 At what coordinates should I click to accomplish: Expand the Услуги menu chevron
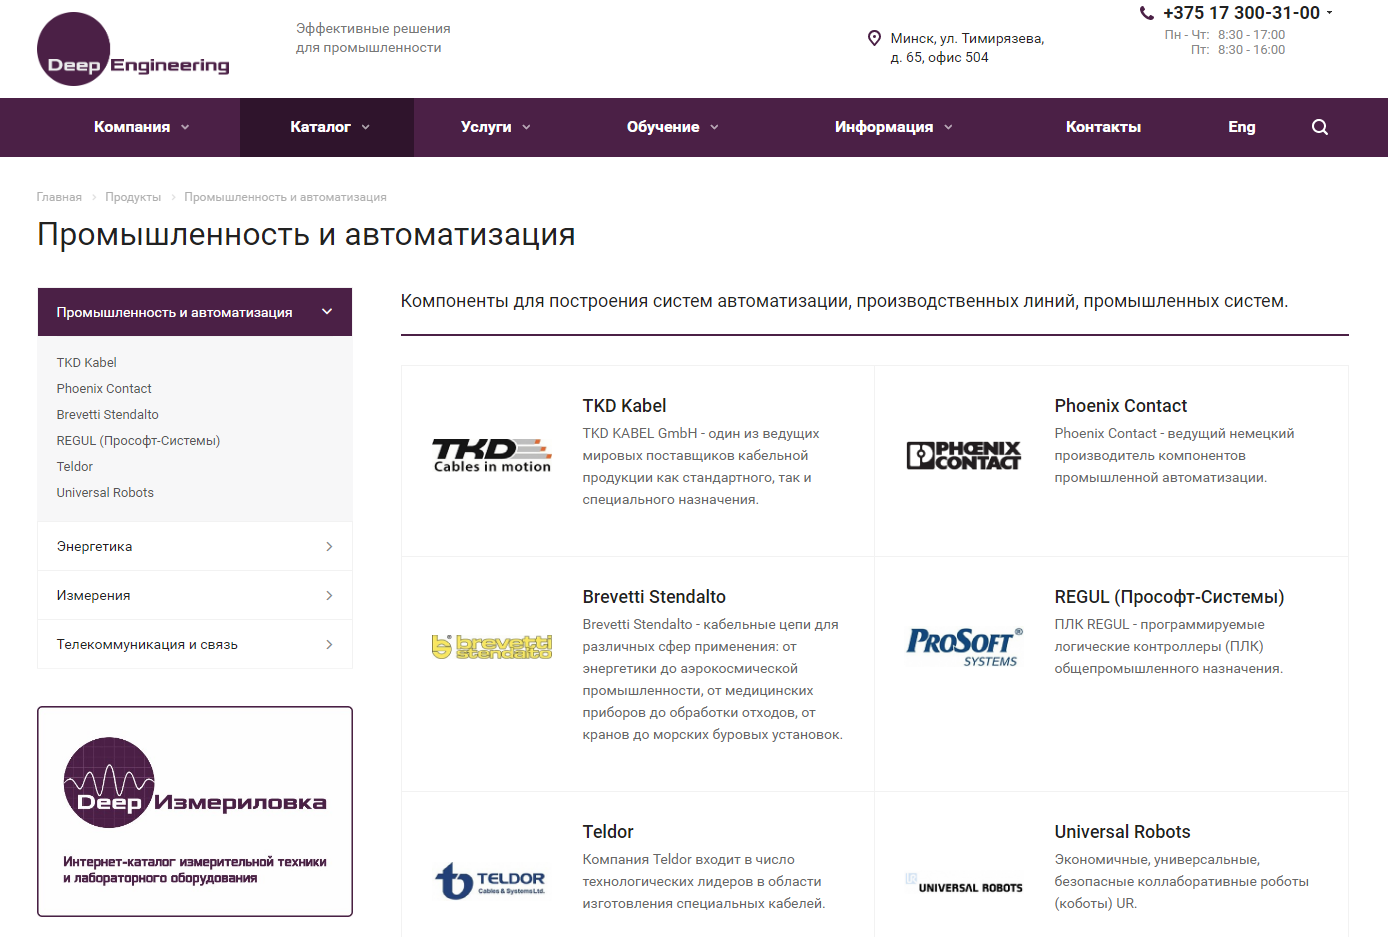pyautogui.click(x=526, y=127)
